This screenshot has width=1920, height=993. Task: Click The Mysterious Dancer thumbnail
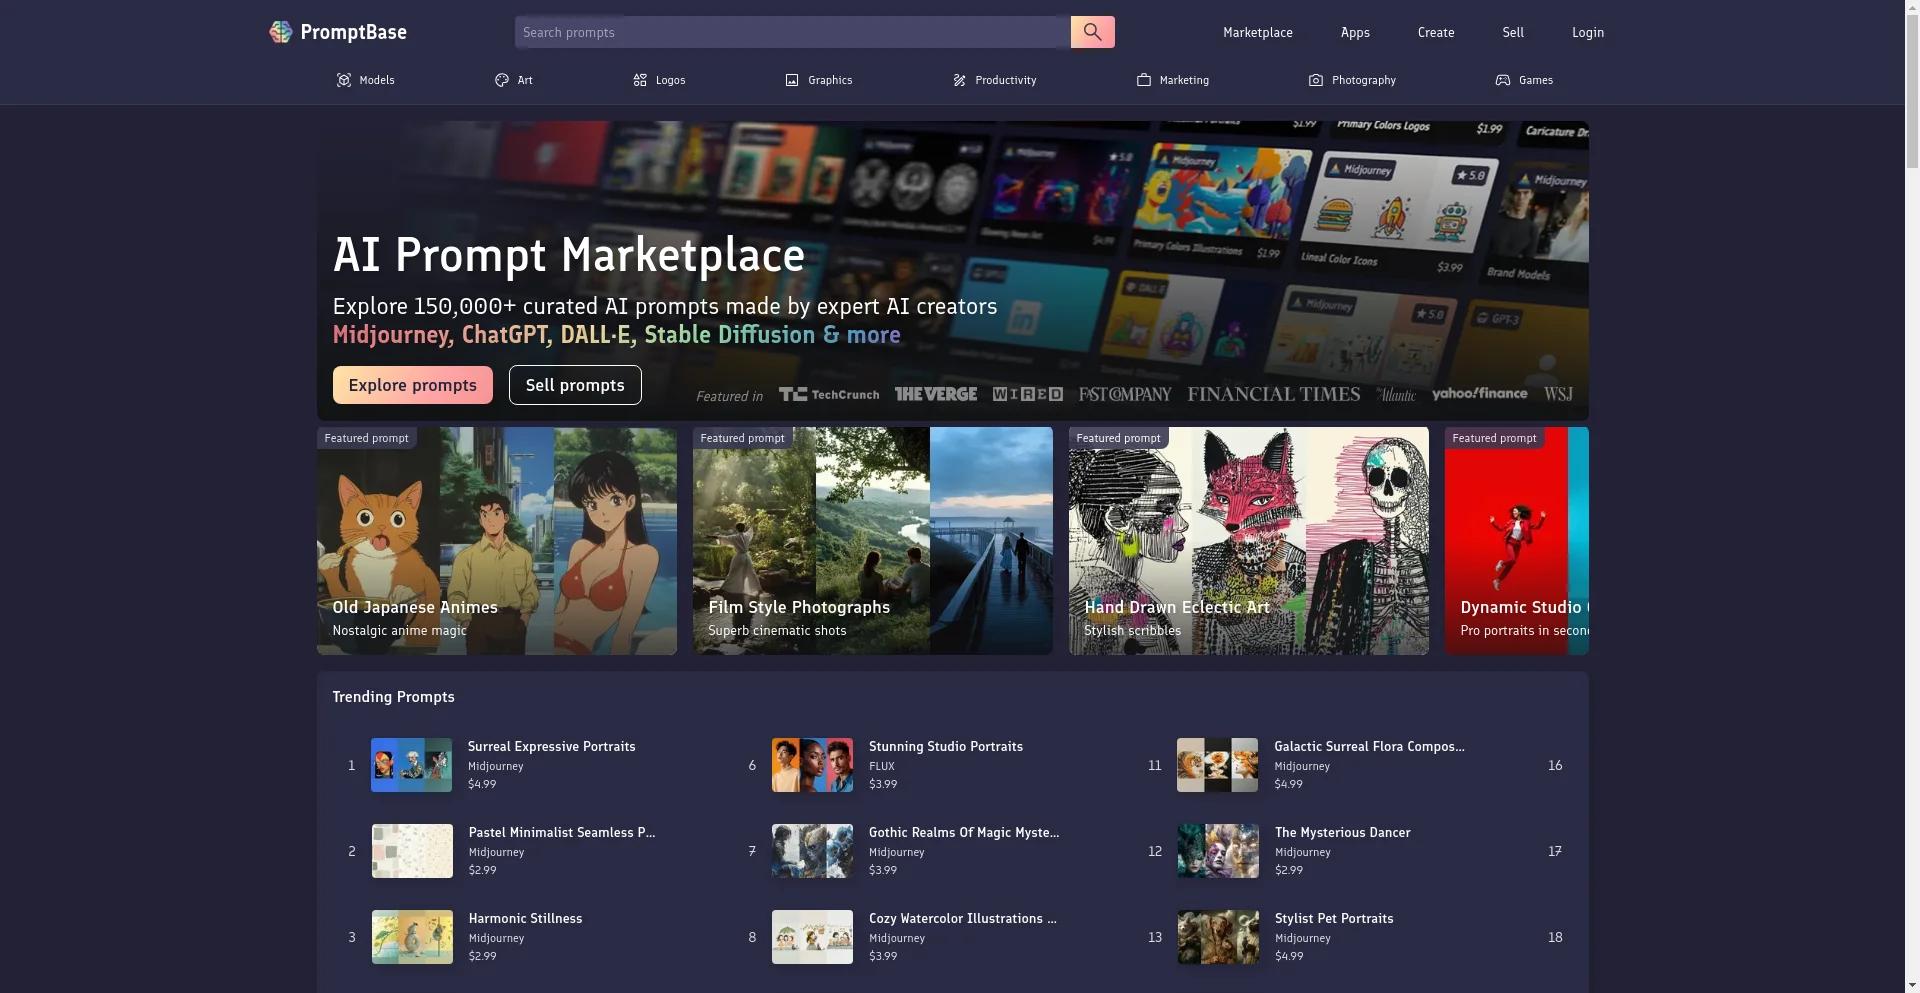(1218, 851)
